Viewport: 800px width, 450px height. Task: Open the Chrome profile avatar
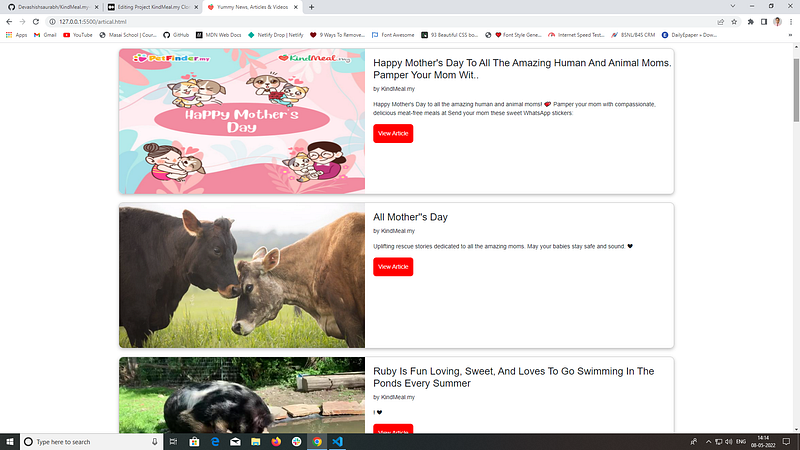point(777,22)
